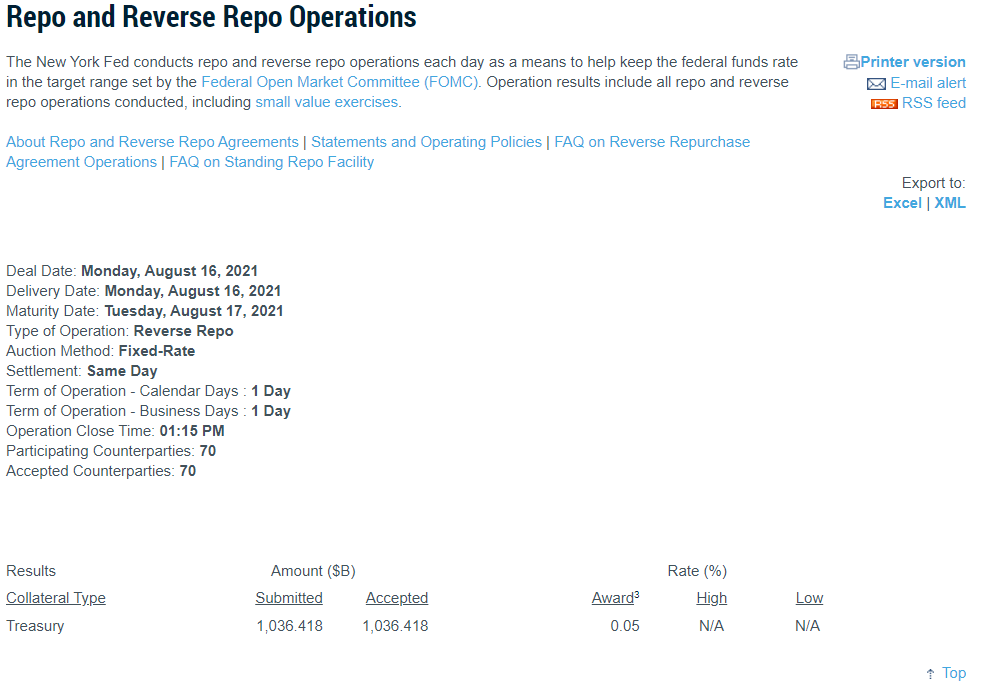The image size is (990, 694).
Task: Jump to Top of the page
Action: 953,673
